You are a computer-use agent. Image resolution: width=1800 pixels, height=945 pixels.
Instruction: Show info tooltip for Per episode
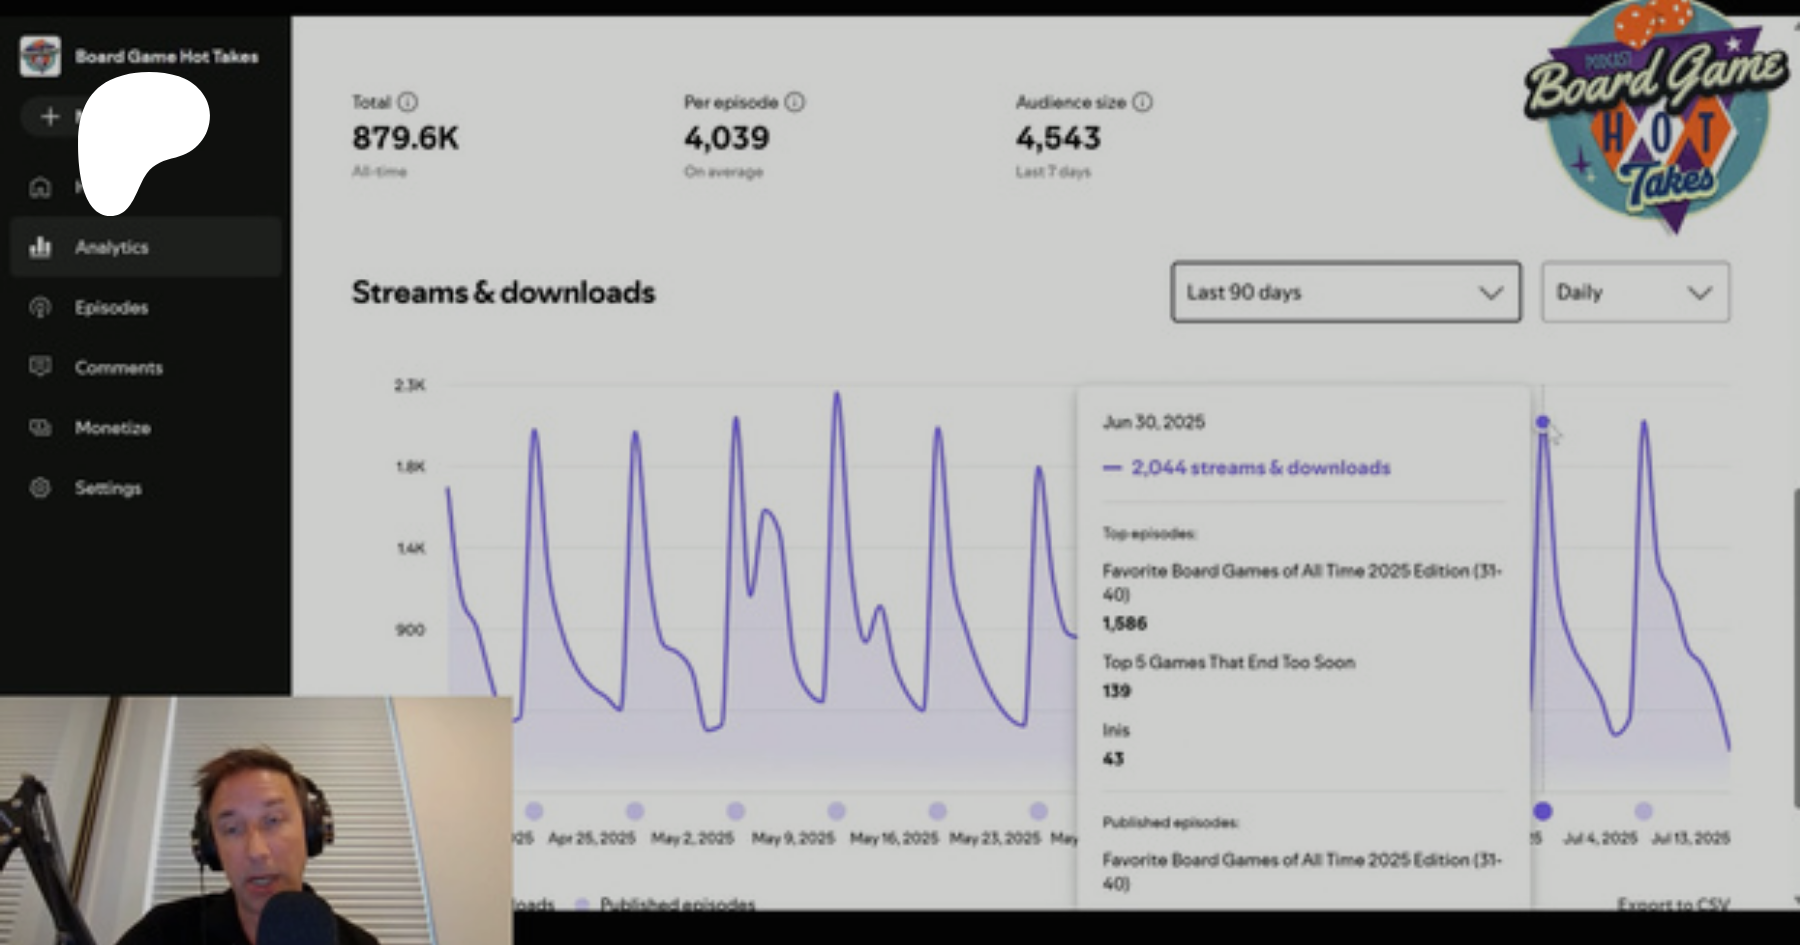(x=795, y=102)
